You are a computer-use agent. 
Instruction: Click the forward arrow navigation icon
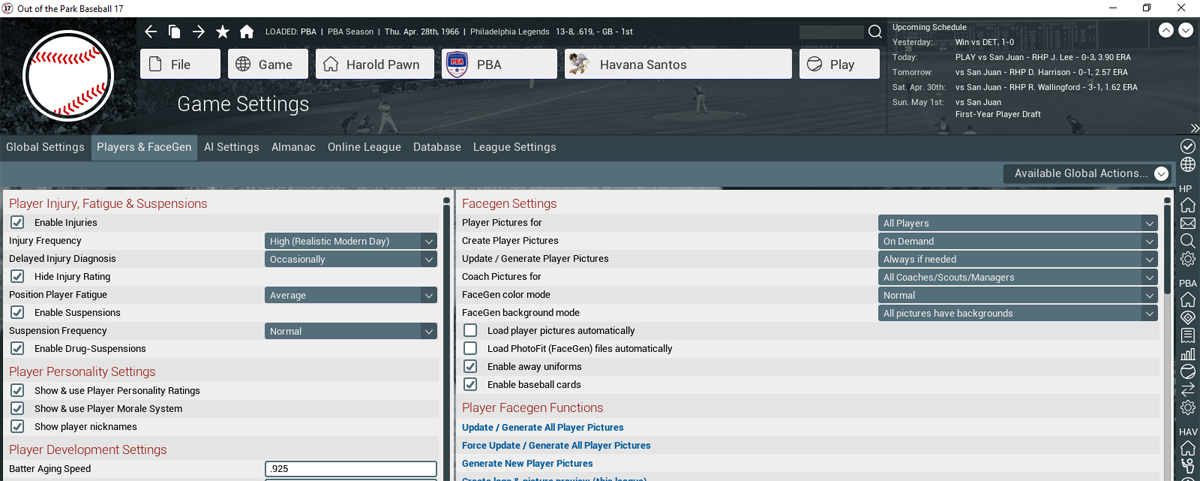click(x=199, y=32)
